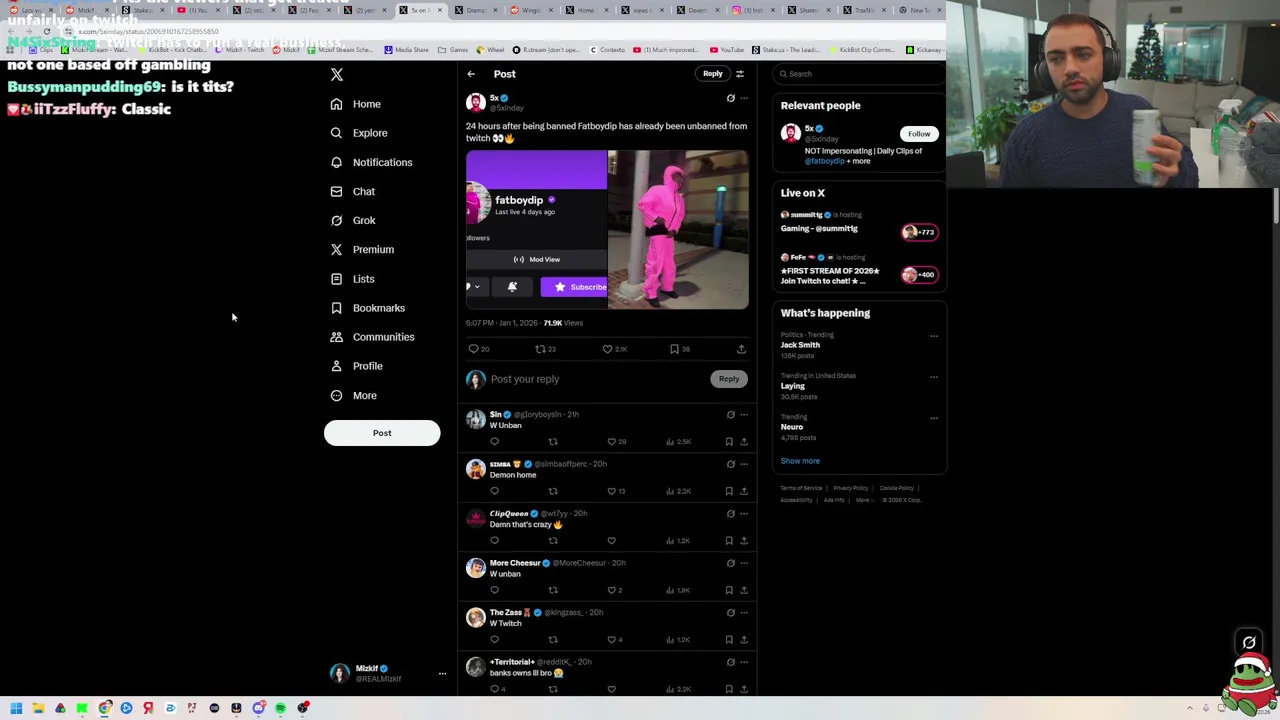Open Chat in sidebar

[x=353, y=191]
